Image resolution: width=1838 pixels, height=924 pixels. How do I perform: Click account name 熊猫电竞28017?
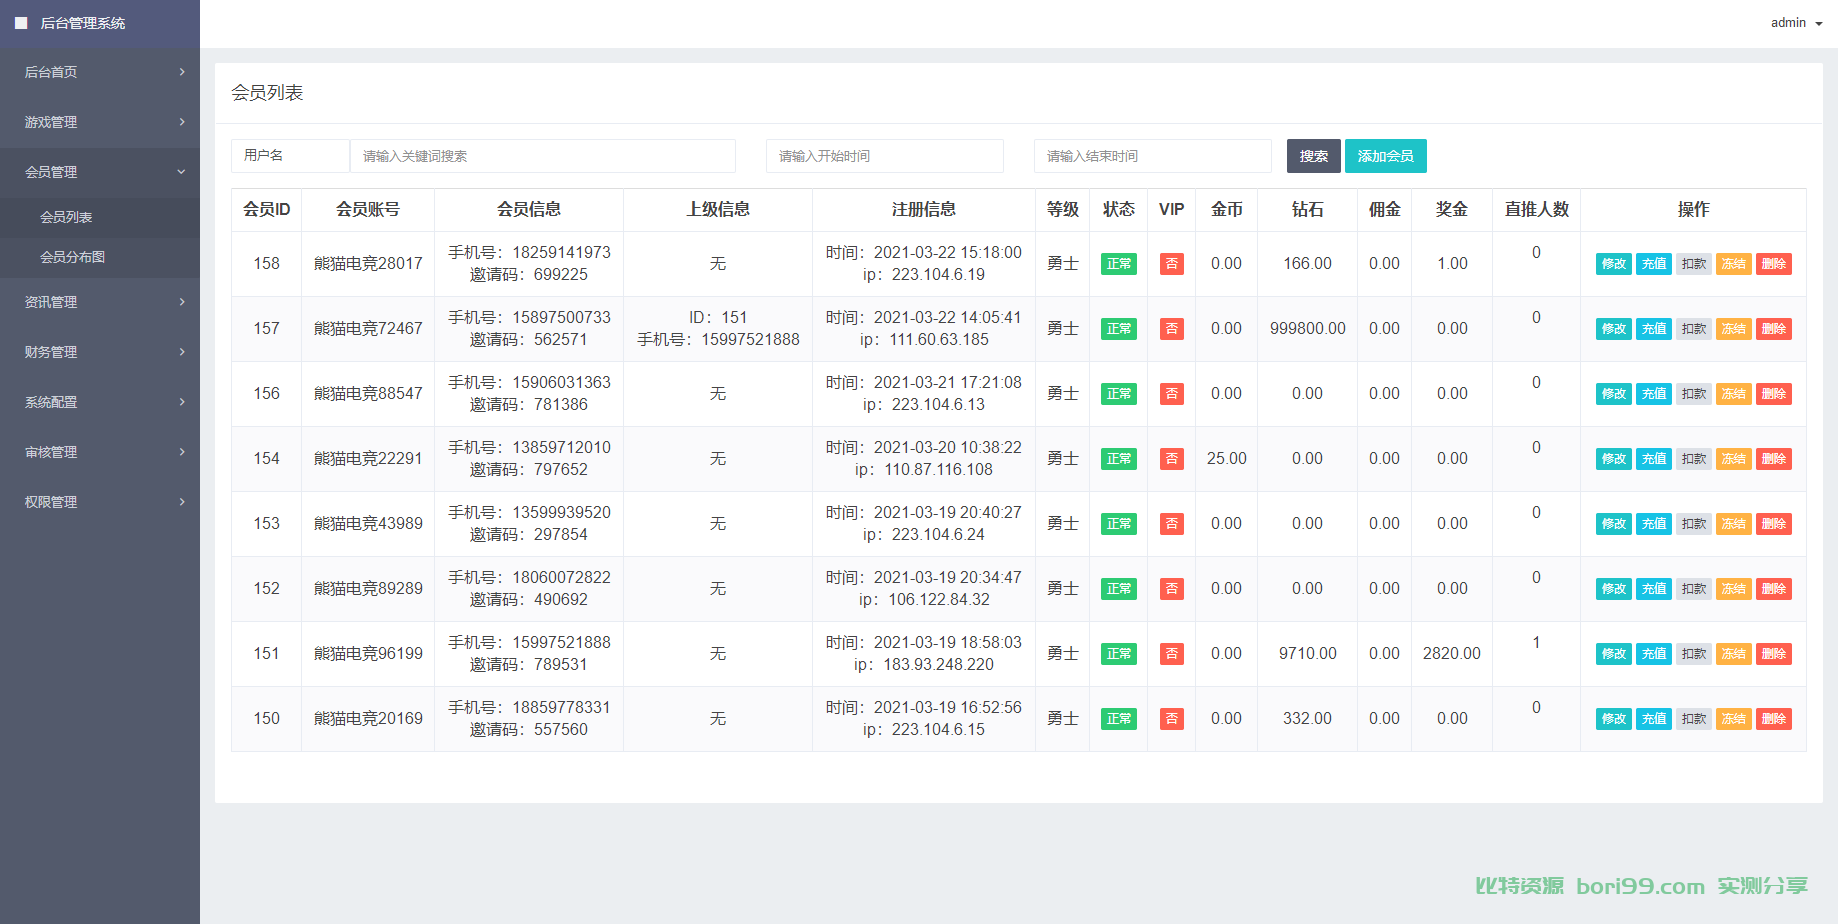coord(368,264)
